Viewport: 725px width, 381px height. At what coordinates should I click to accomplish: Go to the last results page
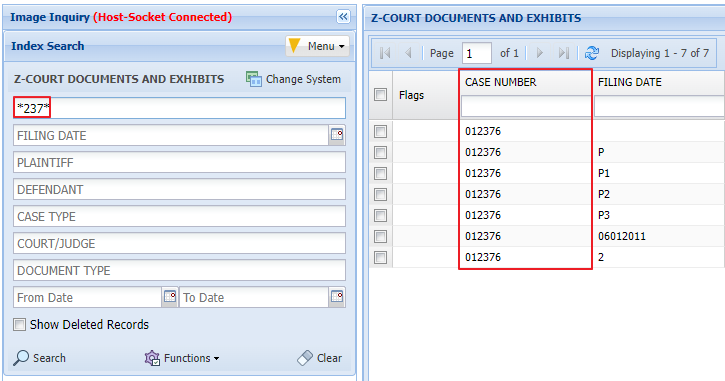tap(563, 53)
